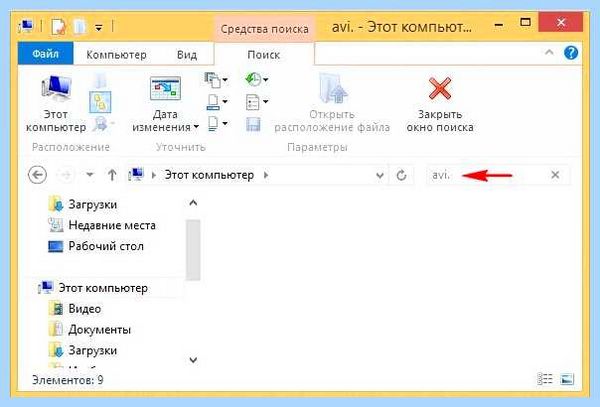
Task: Open the recent locations dropdown arrow
Action: [90, 175]
